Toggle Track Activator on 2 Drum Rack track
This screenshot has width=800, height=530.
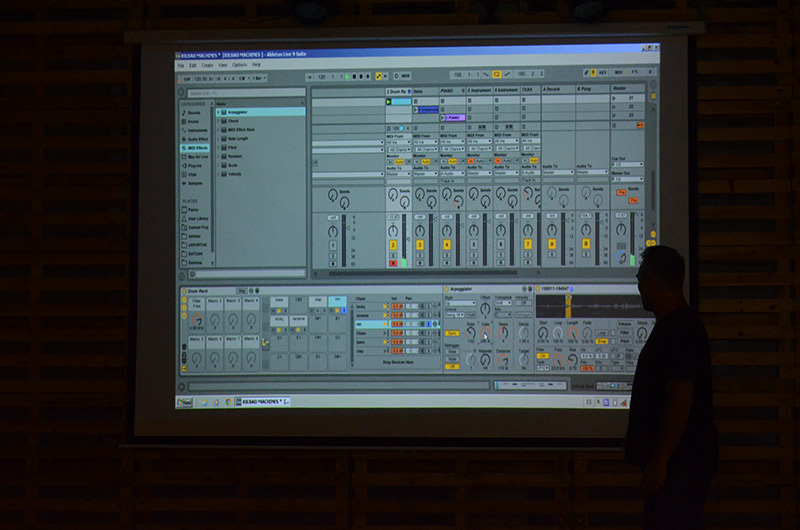393,244
